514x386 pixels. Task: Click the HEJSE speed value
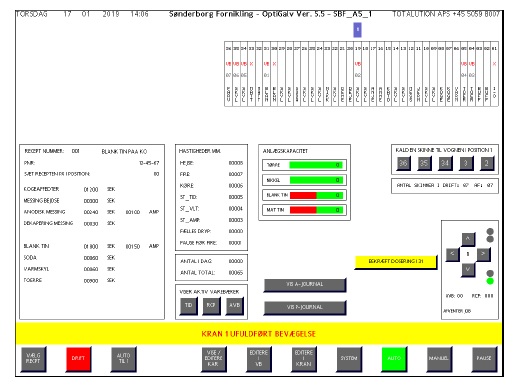pos(236,163)
